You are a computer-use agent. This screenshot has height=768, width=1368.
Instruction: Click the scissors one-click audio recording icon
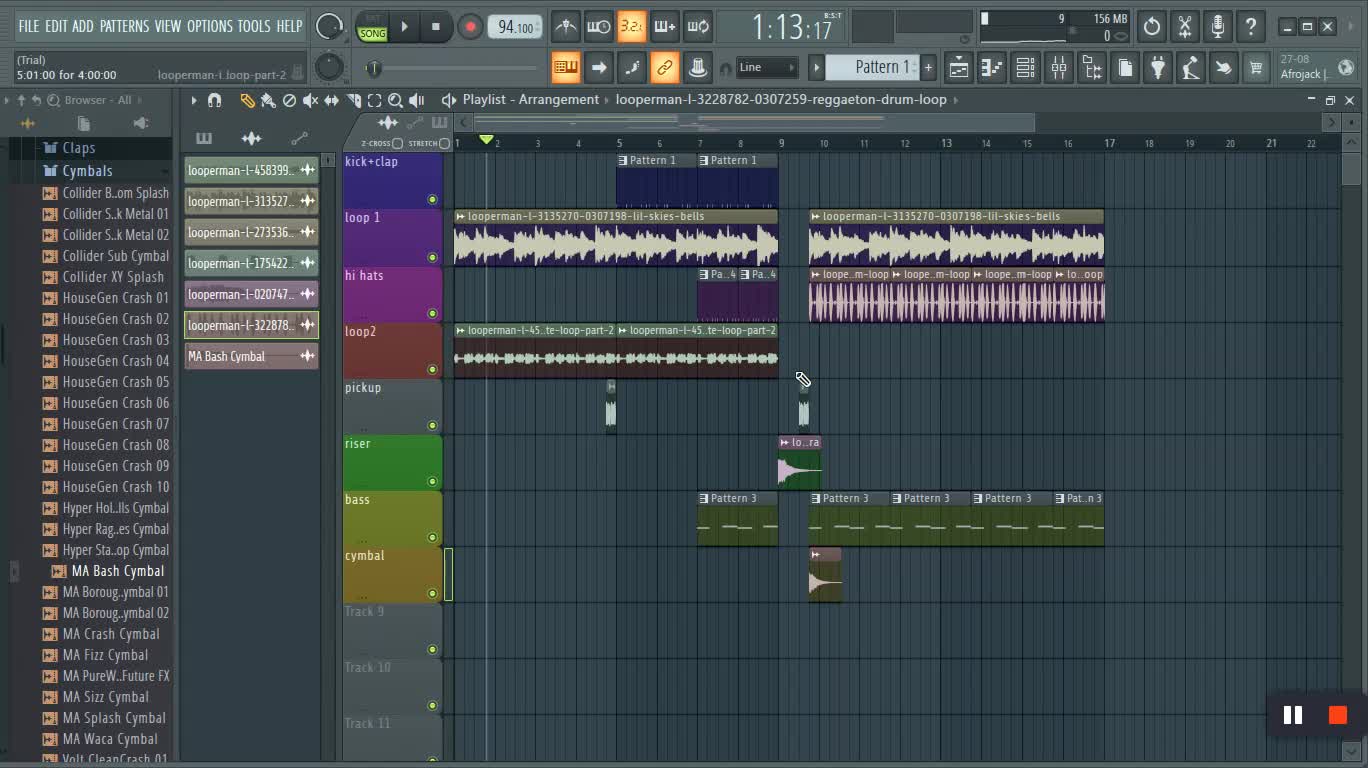click(1185, 27)
